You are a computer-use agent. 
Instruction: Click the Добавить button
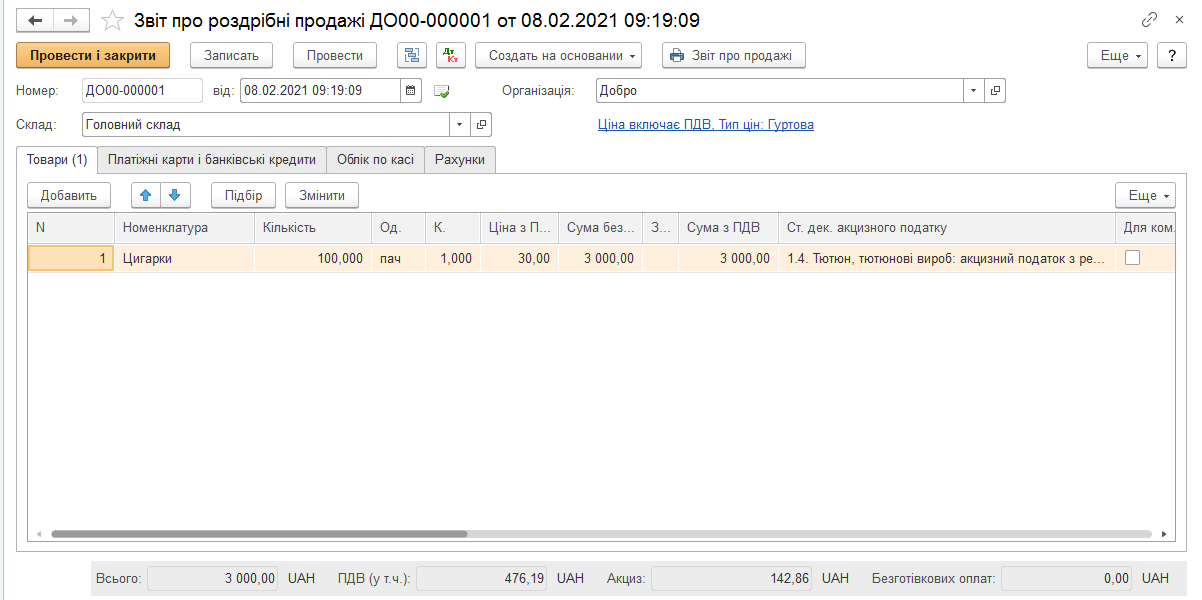pos(69,195)
